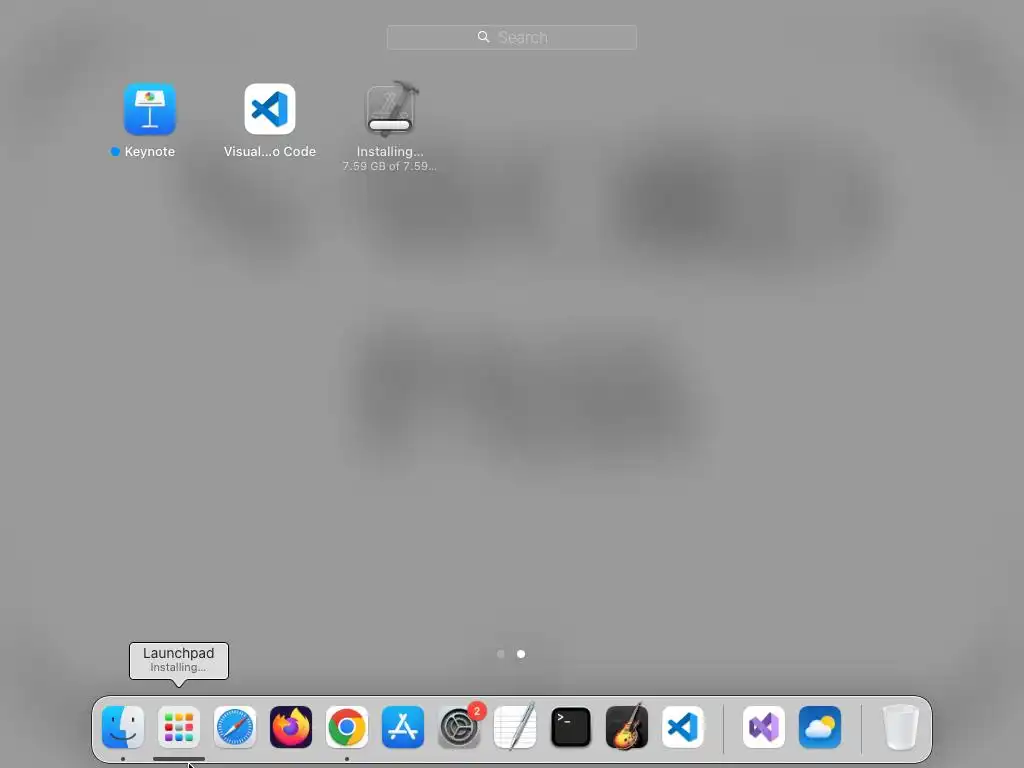Launch Visual Studio Code from Launchpad grid
Image resolution: width=1024 pixels, height=768 pixels.
coord(270,109)
